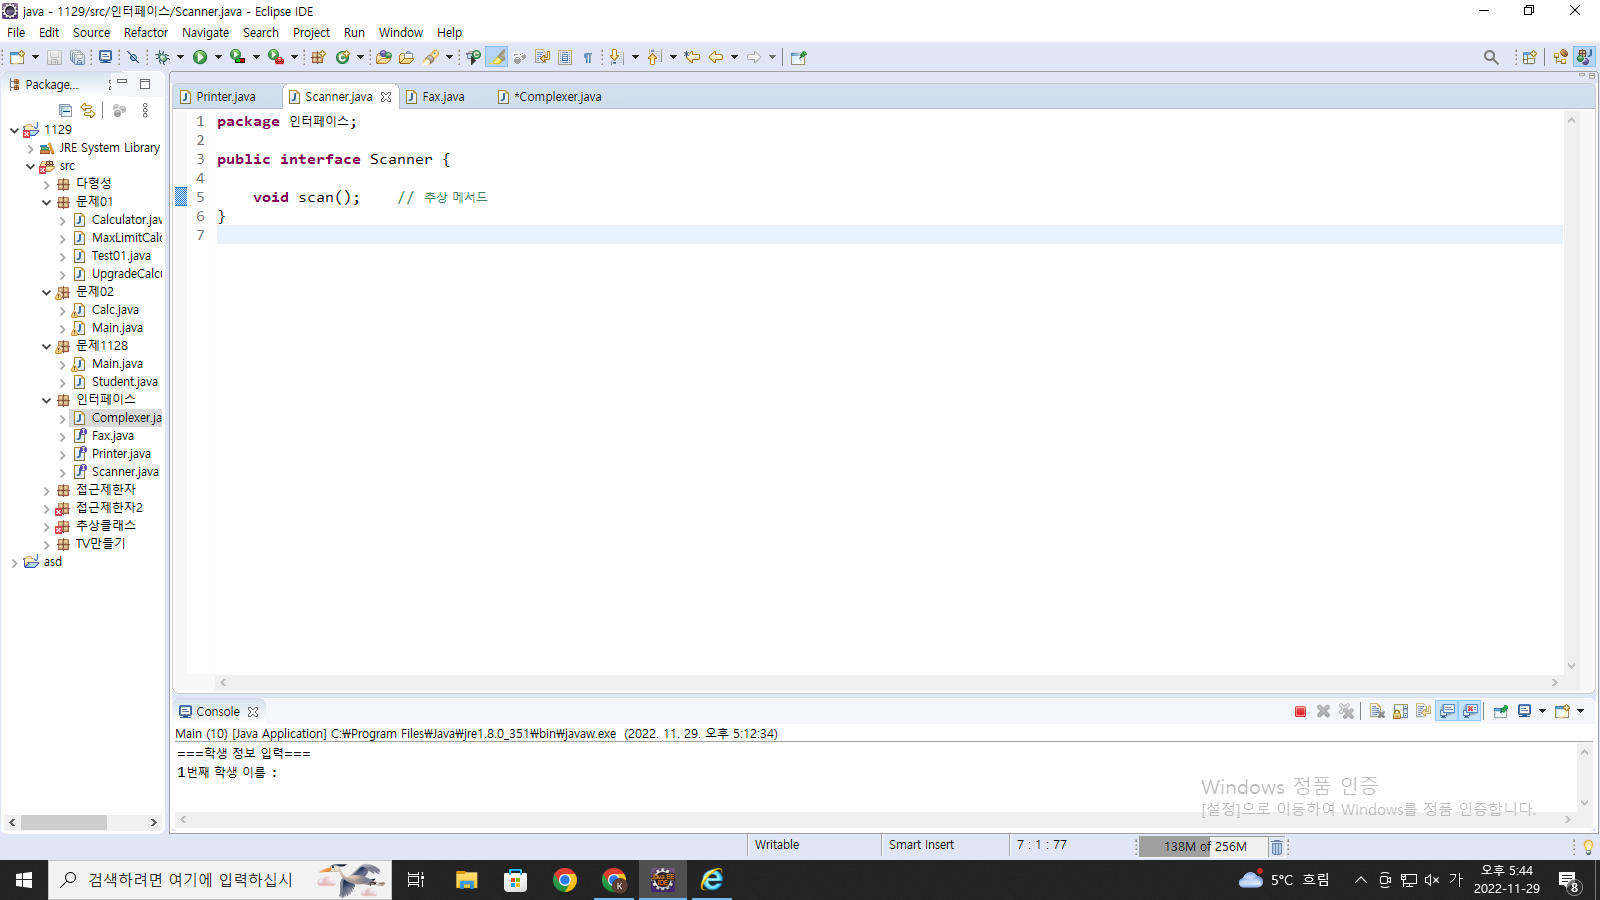Click the Open Perspective icon
The height and width of the screenshot is (900, 1600).
click(1529, 57)
